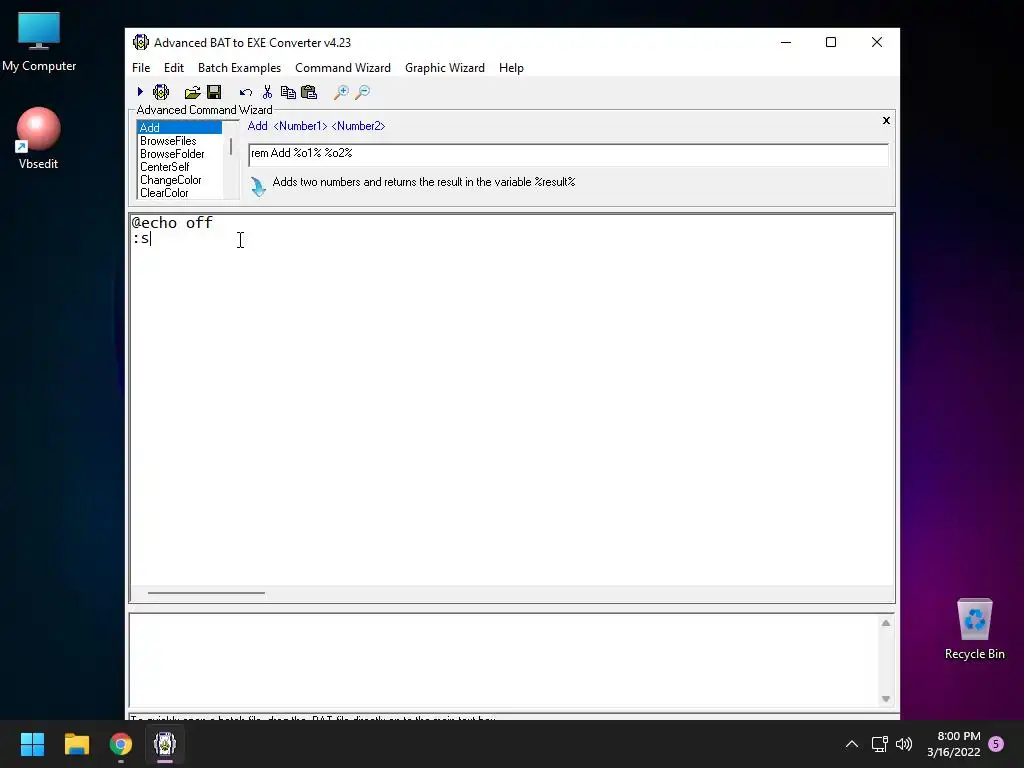Cut selection using scissors icon
This screenshot has height=768, width=1024.
point(267,92)
